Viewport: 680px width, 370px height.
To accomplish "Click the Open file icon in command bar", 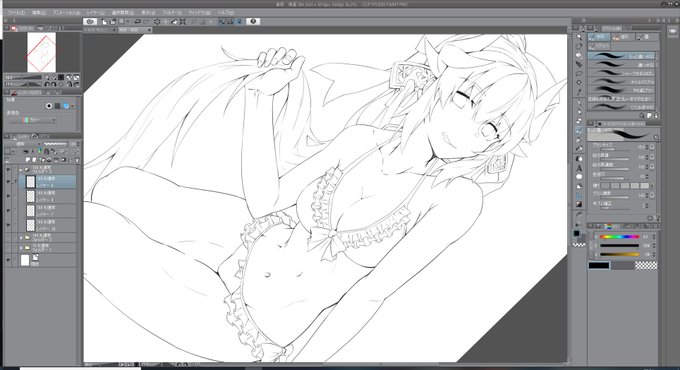I will pyautogui.click(x=113, y=21).
